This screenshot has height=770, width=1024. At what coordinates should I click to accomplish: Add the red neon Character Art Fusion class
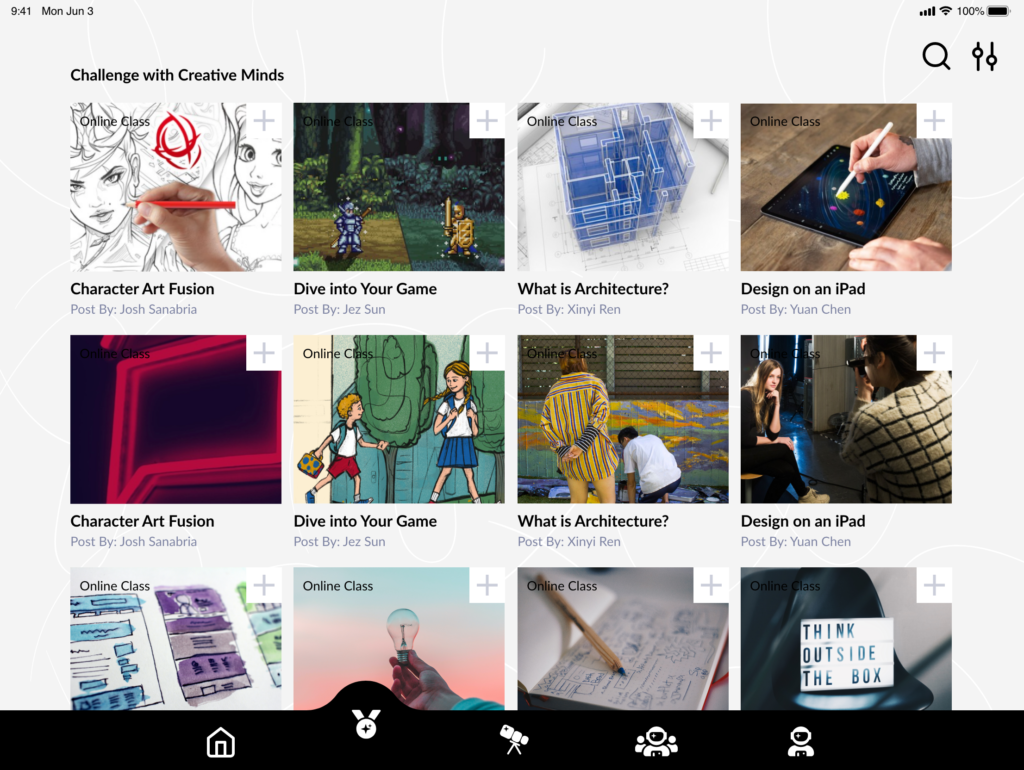(x=264, y=353)
